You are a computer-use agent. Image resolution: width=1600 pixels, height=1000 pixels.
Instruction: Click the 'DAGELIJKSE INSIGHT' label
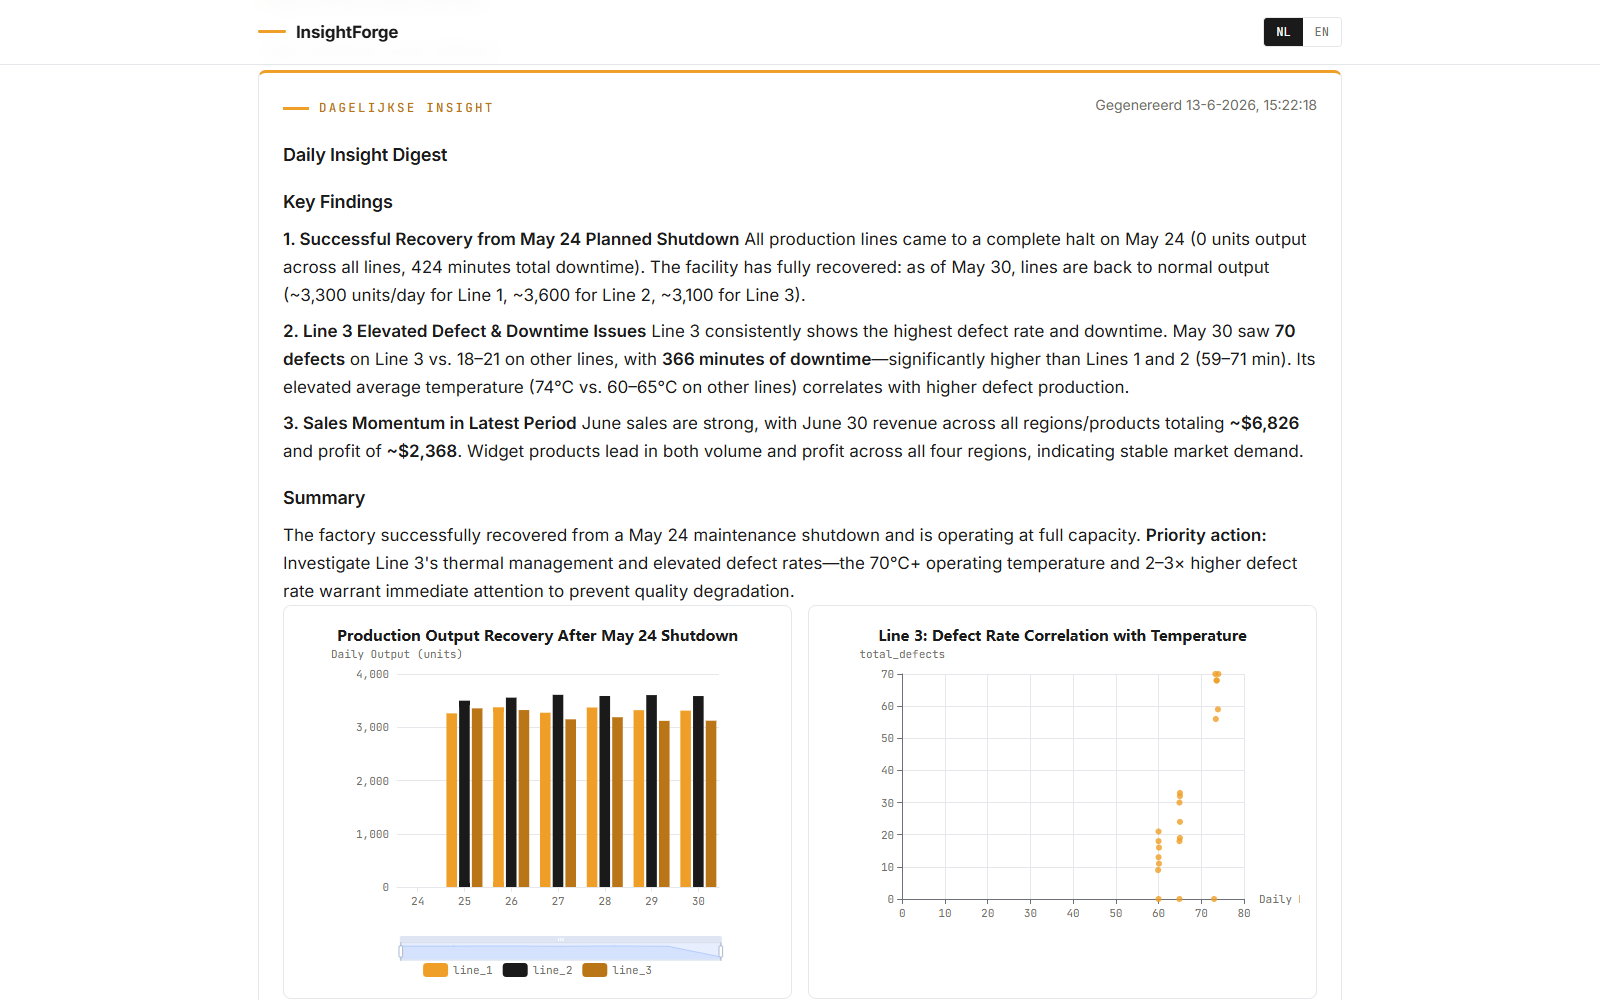coord(406,108)
